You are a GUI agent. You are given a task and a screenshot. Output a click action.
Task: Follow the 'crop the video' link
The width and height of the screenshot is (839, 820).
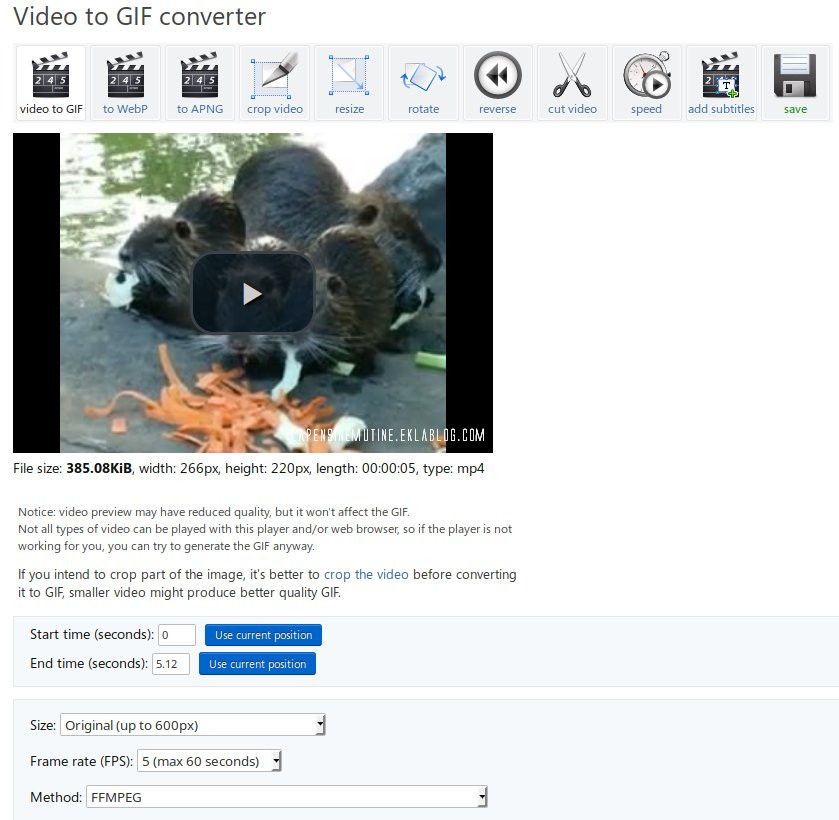(366, 575)
